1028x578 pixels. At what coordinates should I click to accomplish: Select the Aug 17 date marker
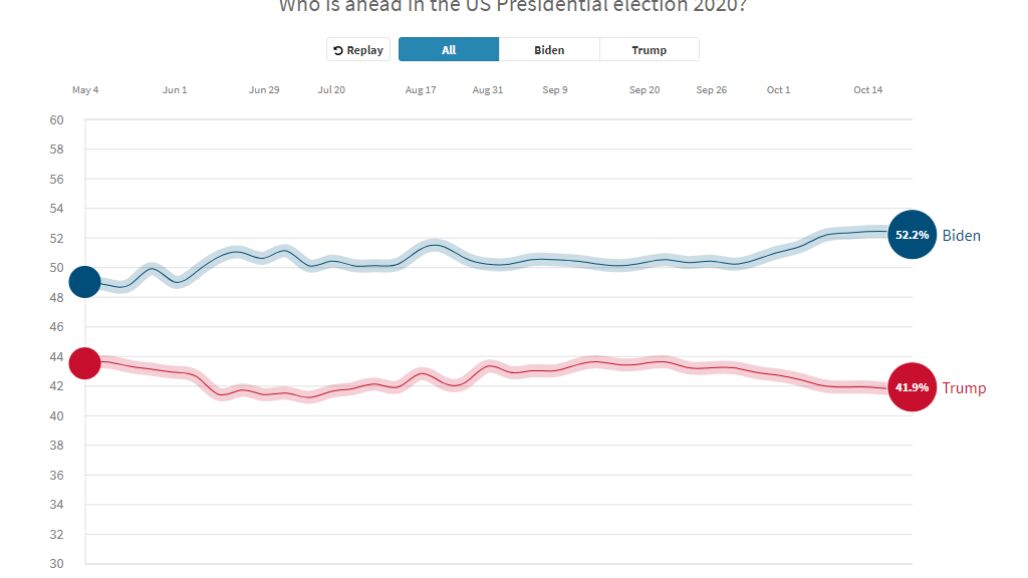point(421,90)
